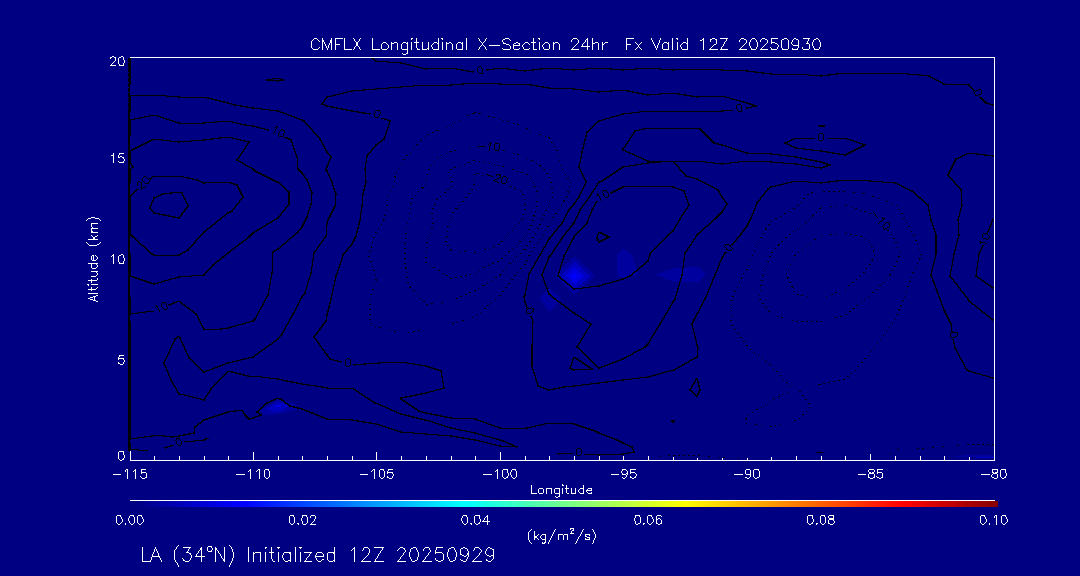Image resolution: width=1080 pixels, height=576 pixels.
Task: Click the small diamond contour near -92 longitude
Action: (696, 387)
